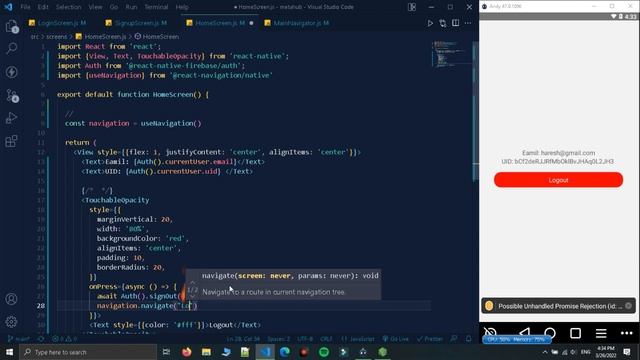Click the git branch status bar item

(19, 339)
